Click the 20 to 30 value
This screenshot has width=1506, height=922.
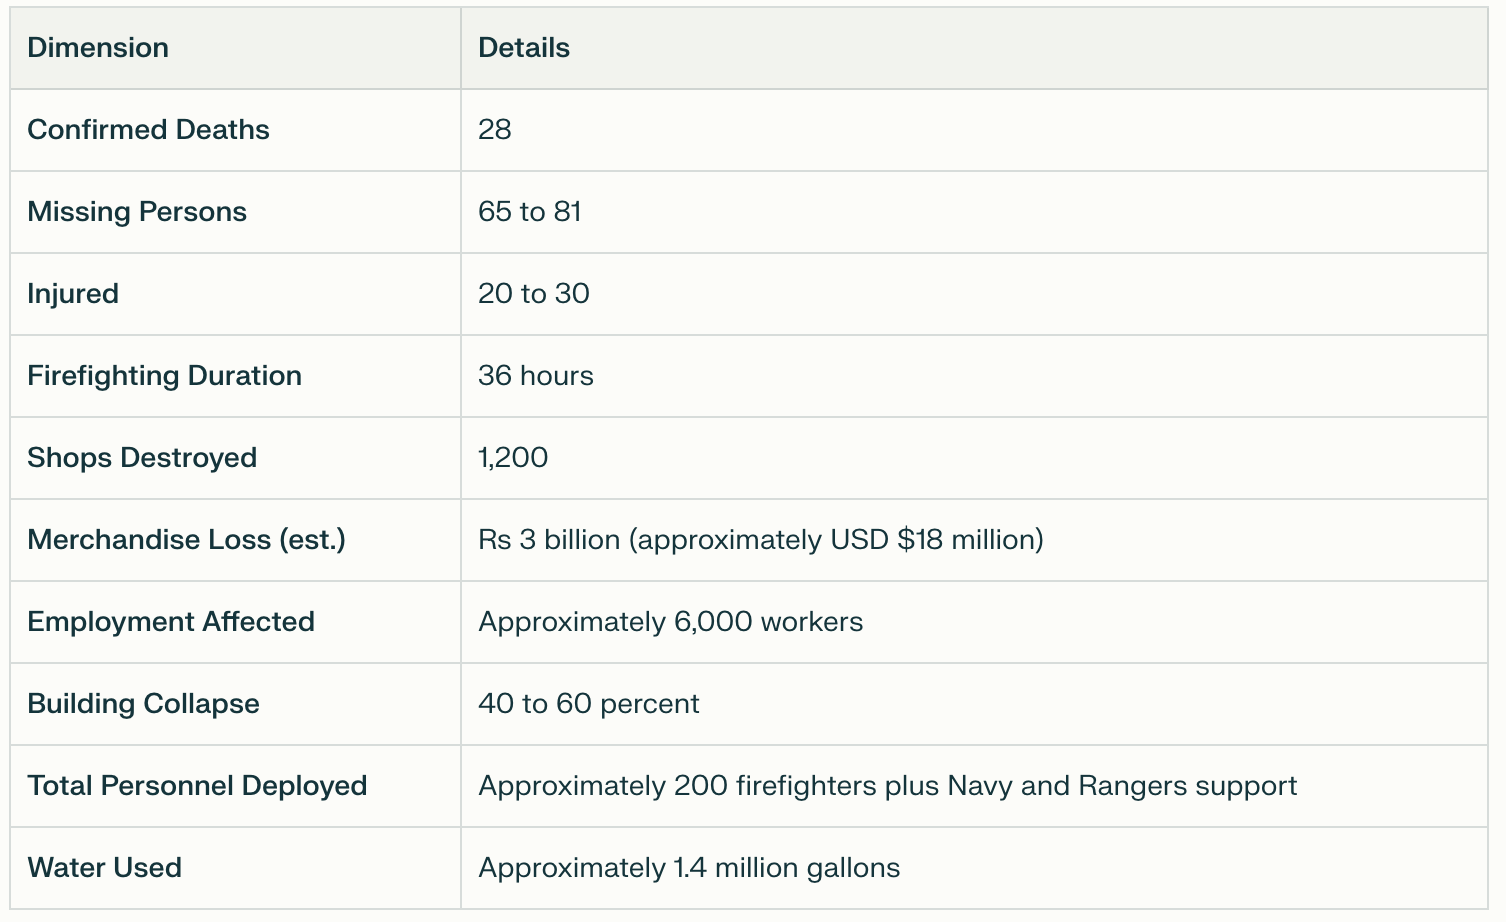pyautogui.click(x=534, y=294)
